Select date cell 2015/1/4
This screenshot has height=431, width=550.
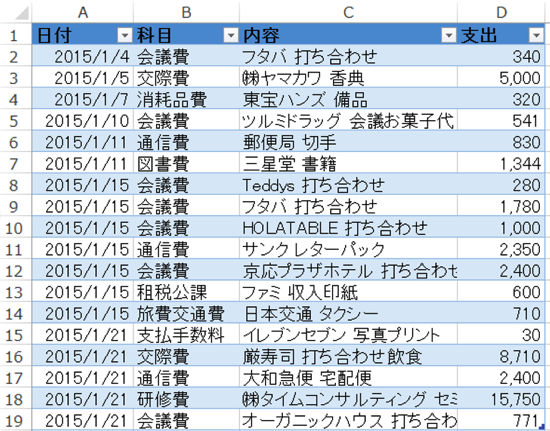pyautogui.click(x=83, y=56)
